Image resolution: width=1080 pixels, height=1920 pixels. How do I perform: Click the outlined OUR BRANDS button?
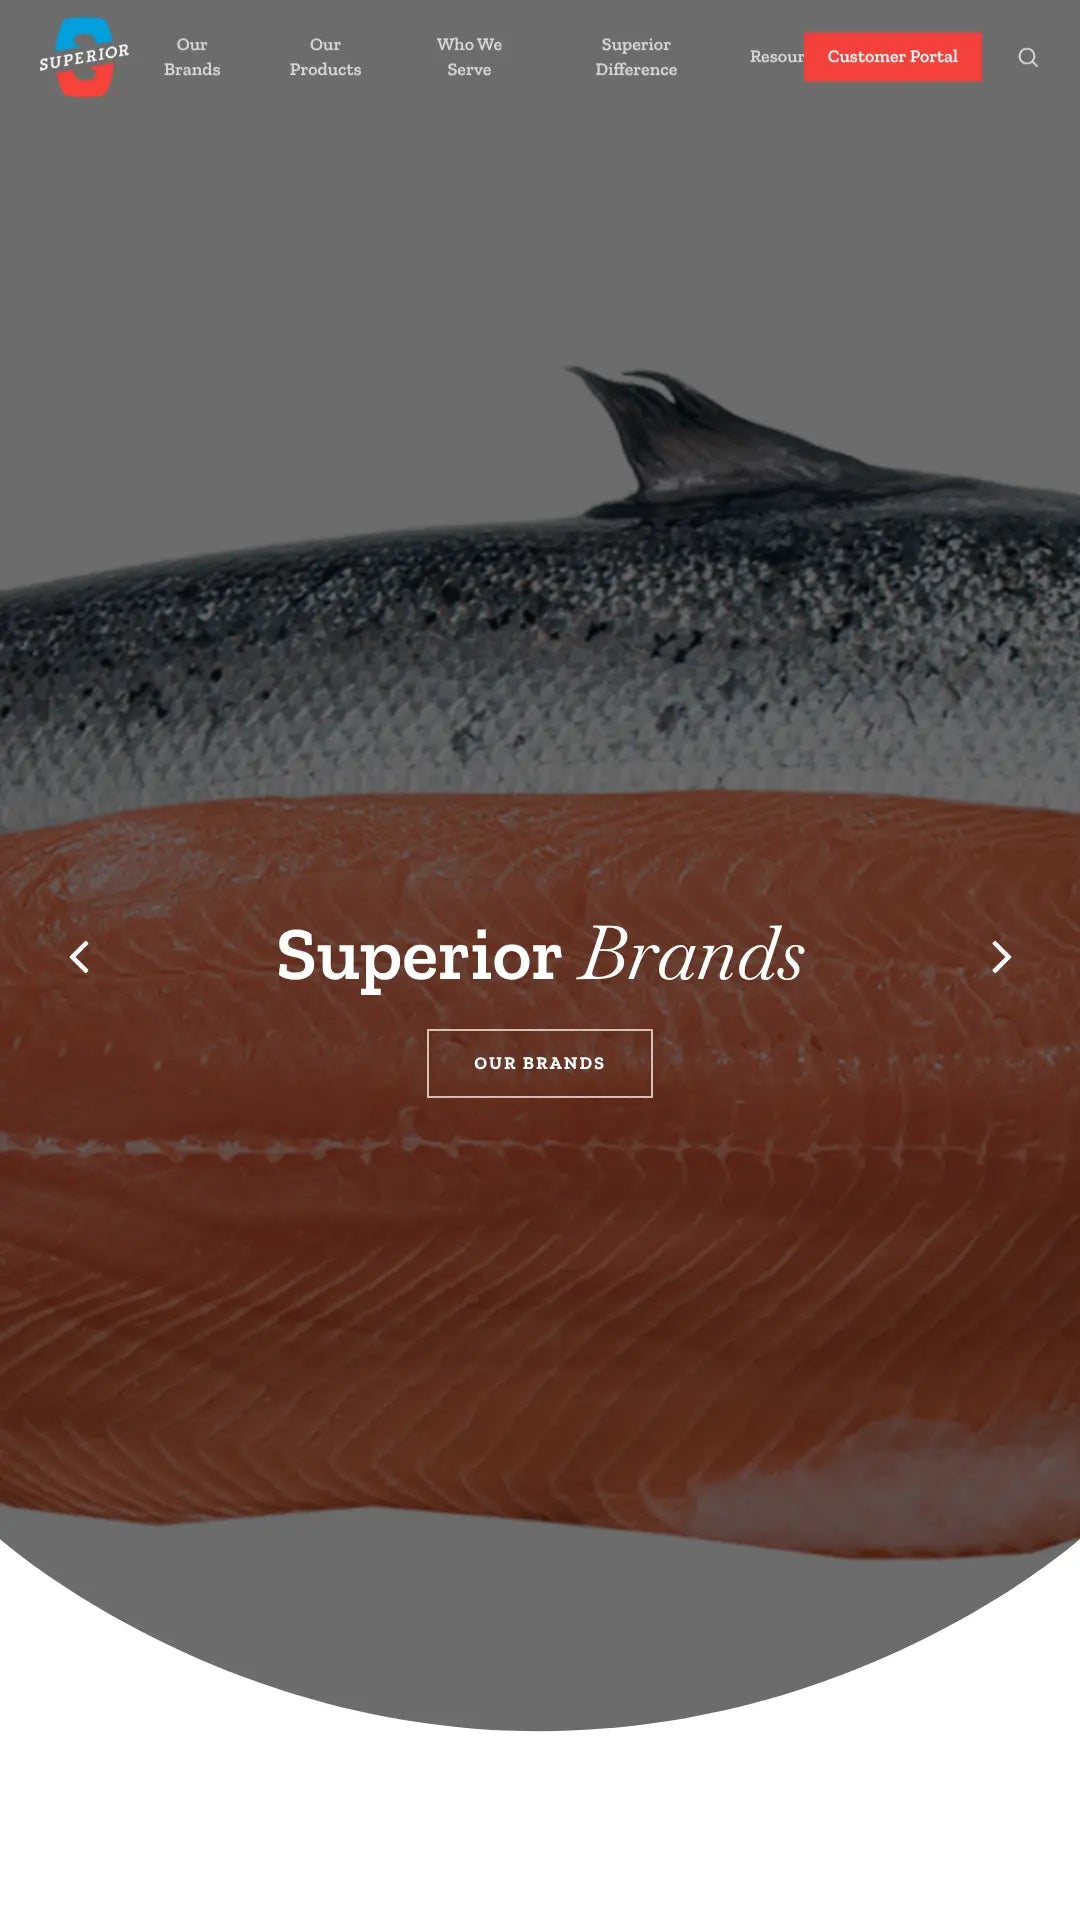(540, 1063)
